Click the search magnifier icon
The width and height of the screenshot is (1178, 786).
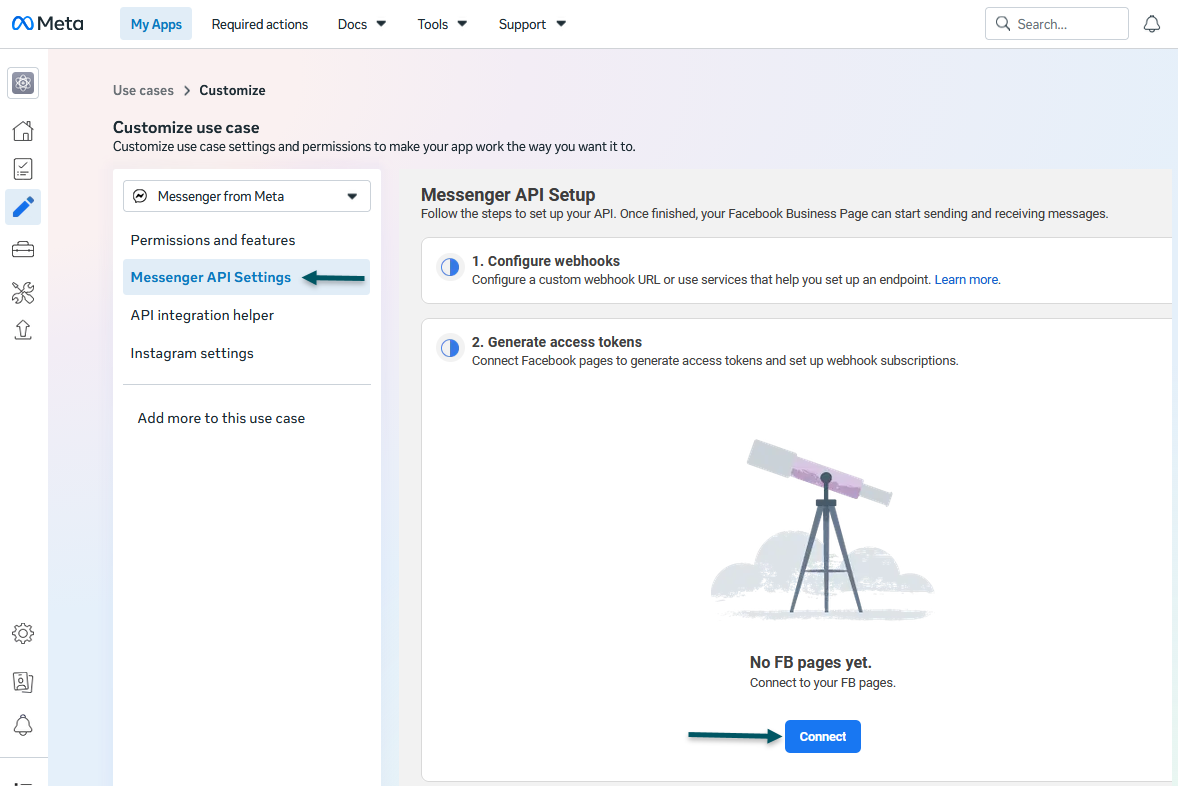1003,23
